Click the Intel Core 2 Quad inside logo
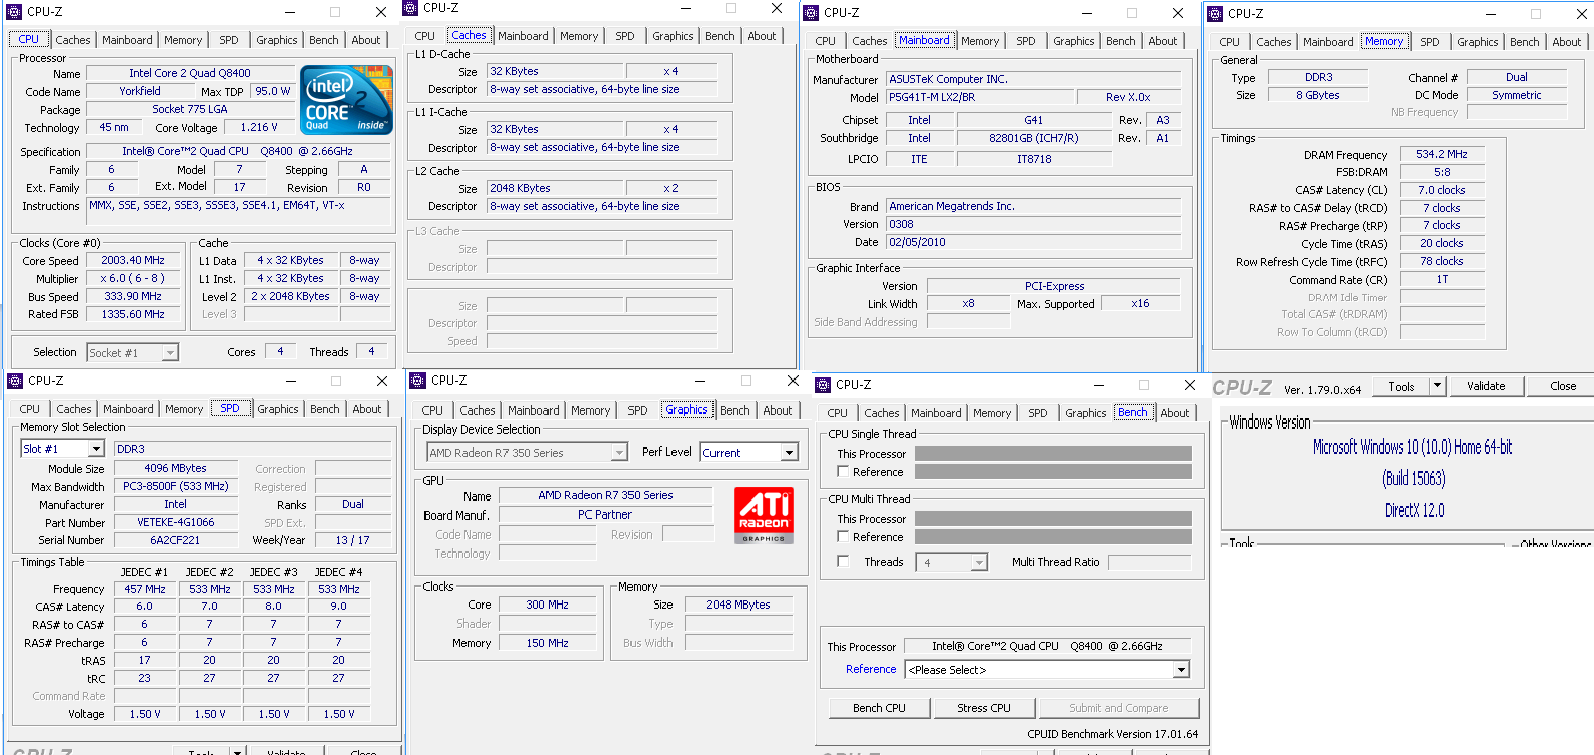 pos(345,100)
